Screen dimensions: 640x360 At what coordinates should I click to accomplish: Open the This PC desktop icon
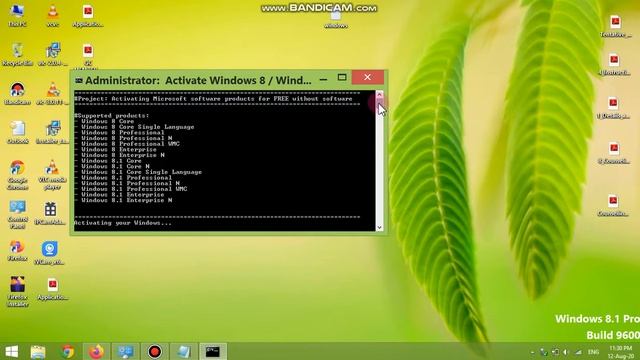tap(17, 15)
